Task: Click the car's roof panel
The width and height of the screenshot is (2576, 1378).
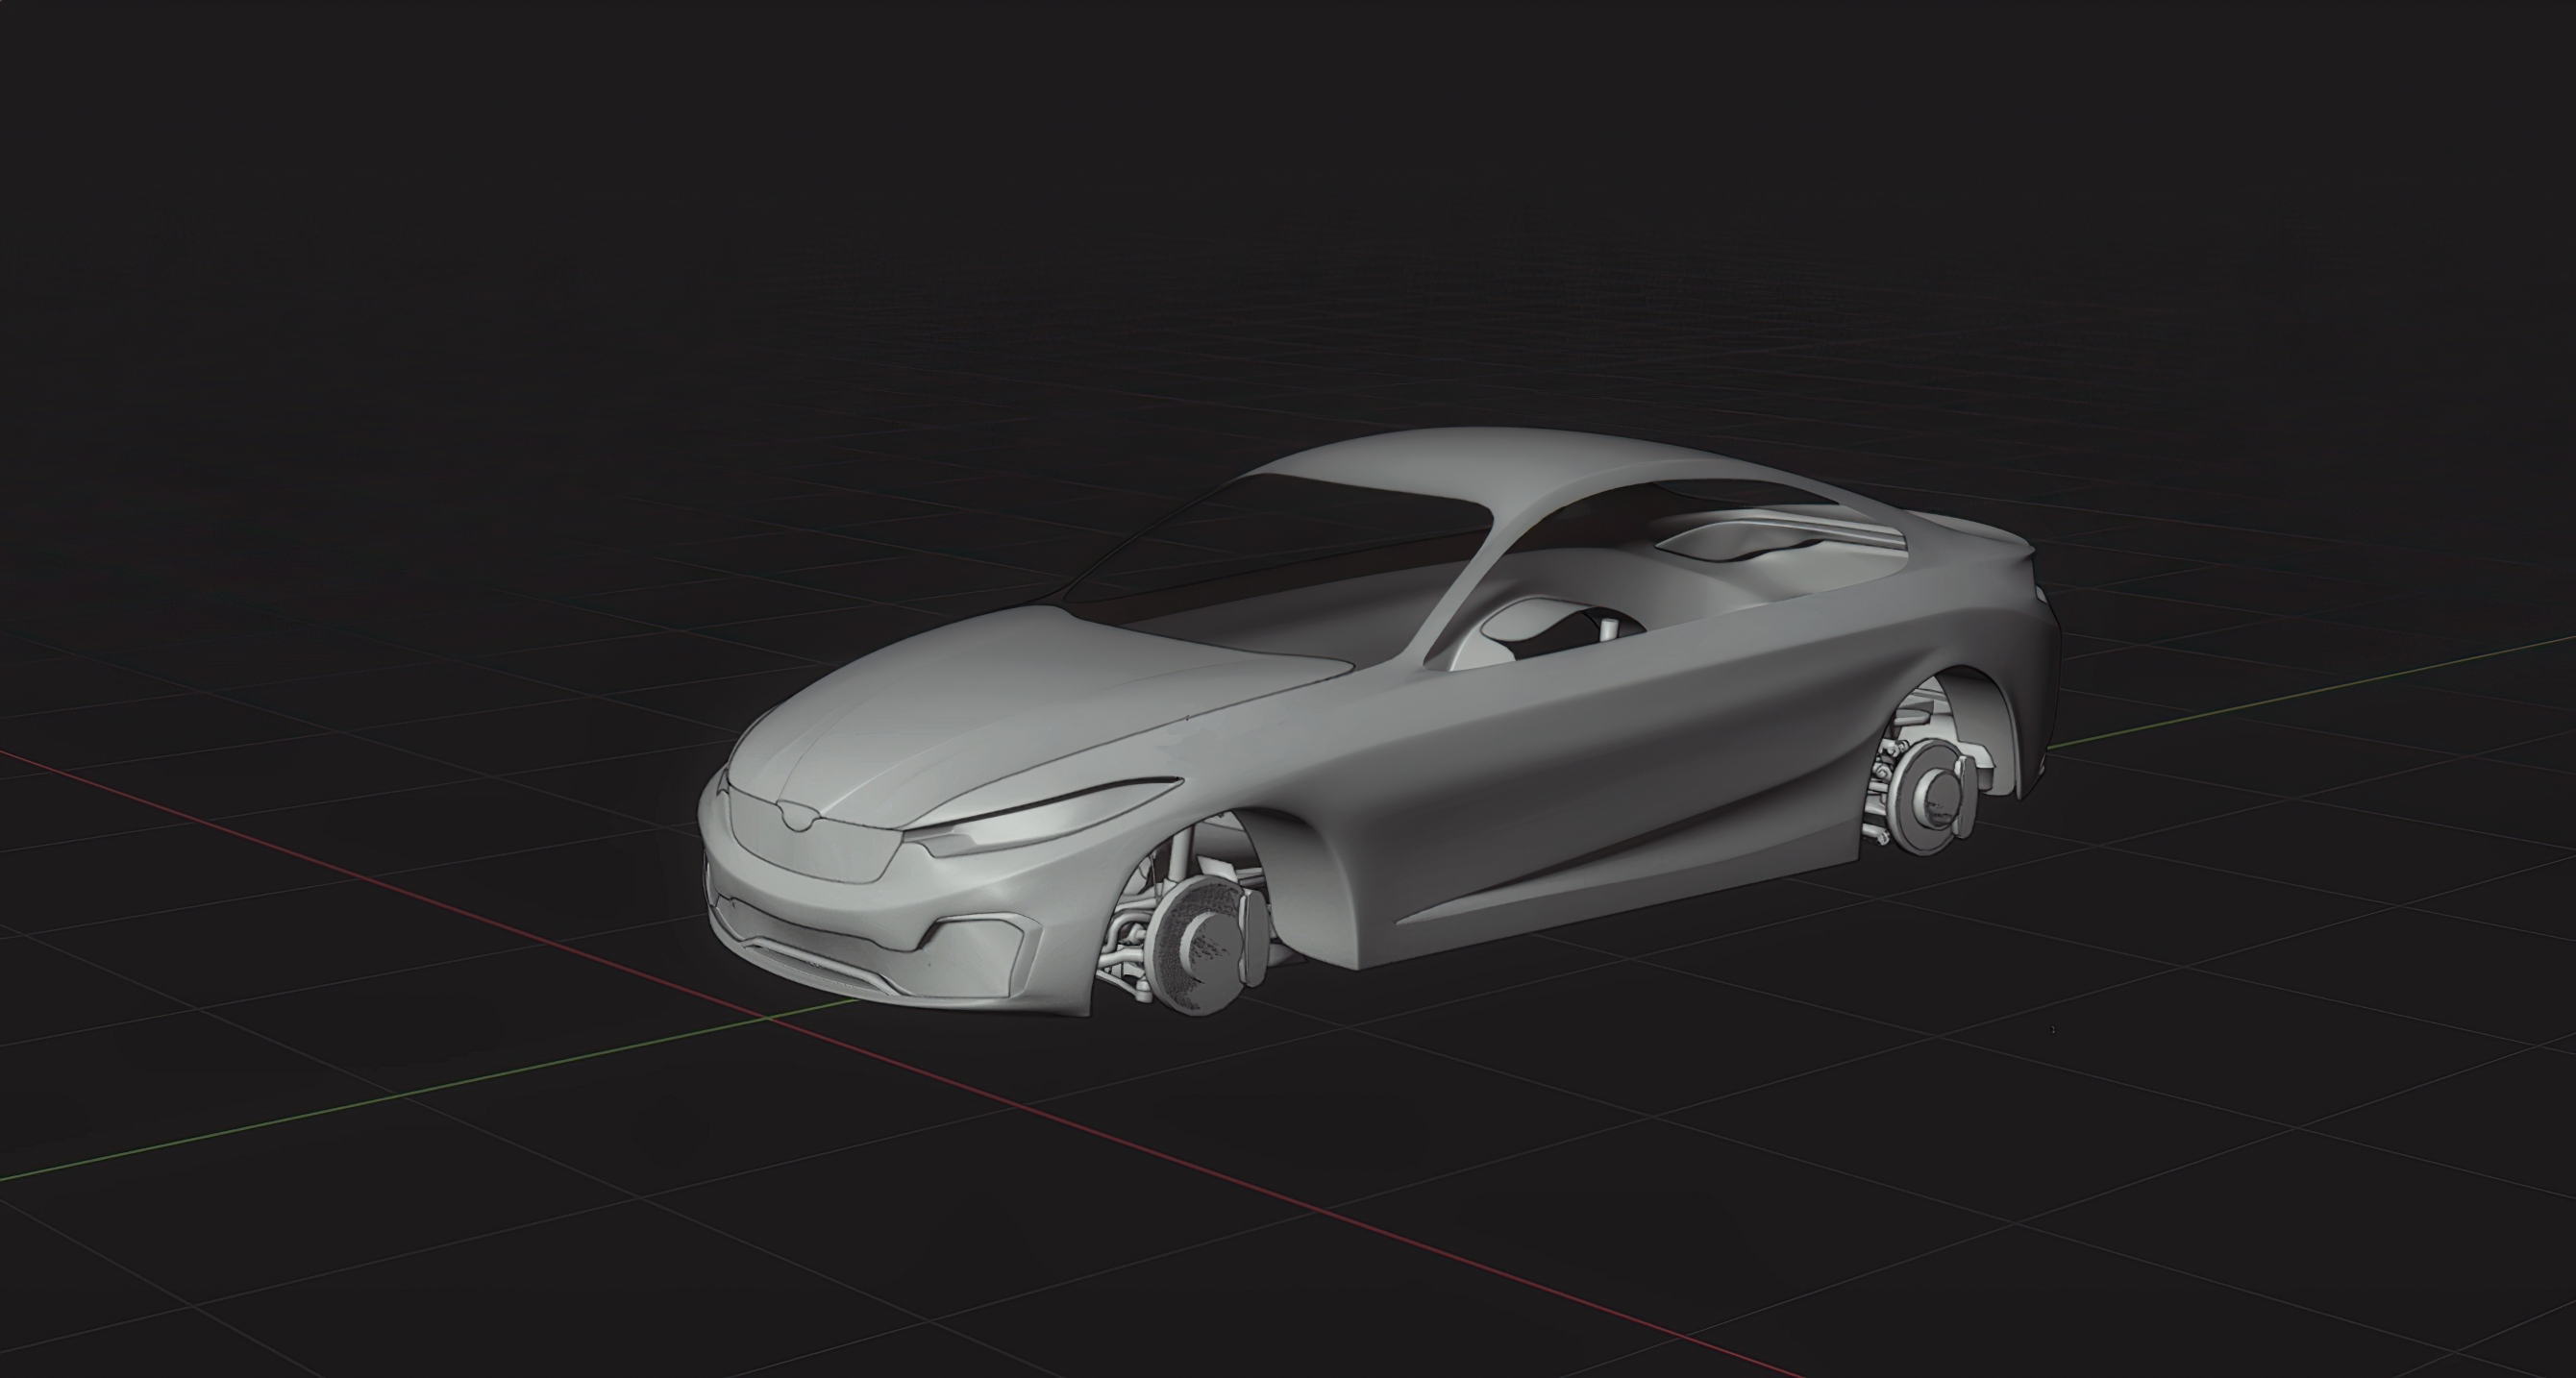Action: 1440,460
